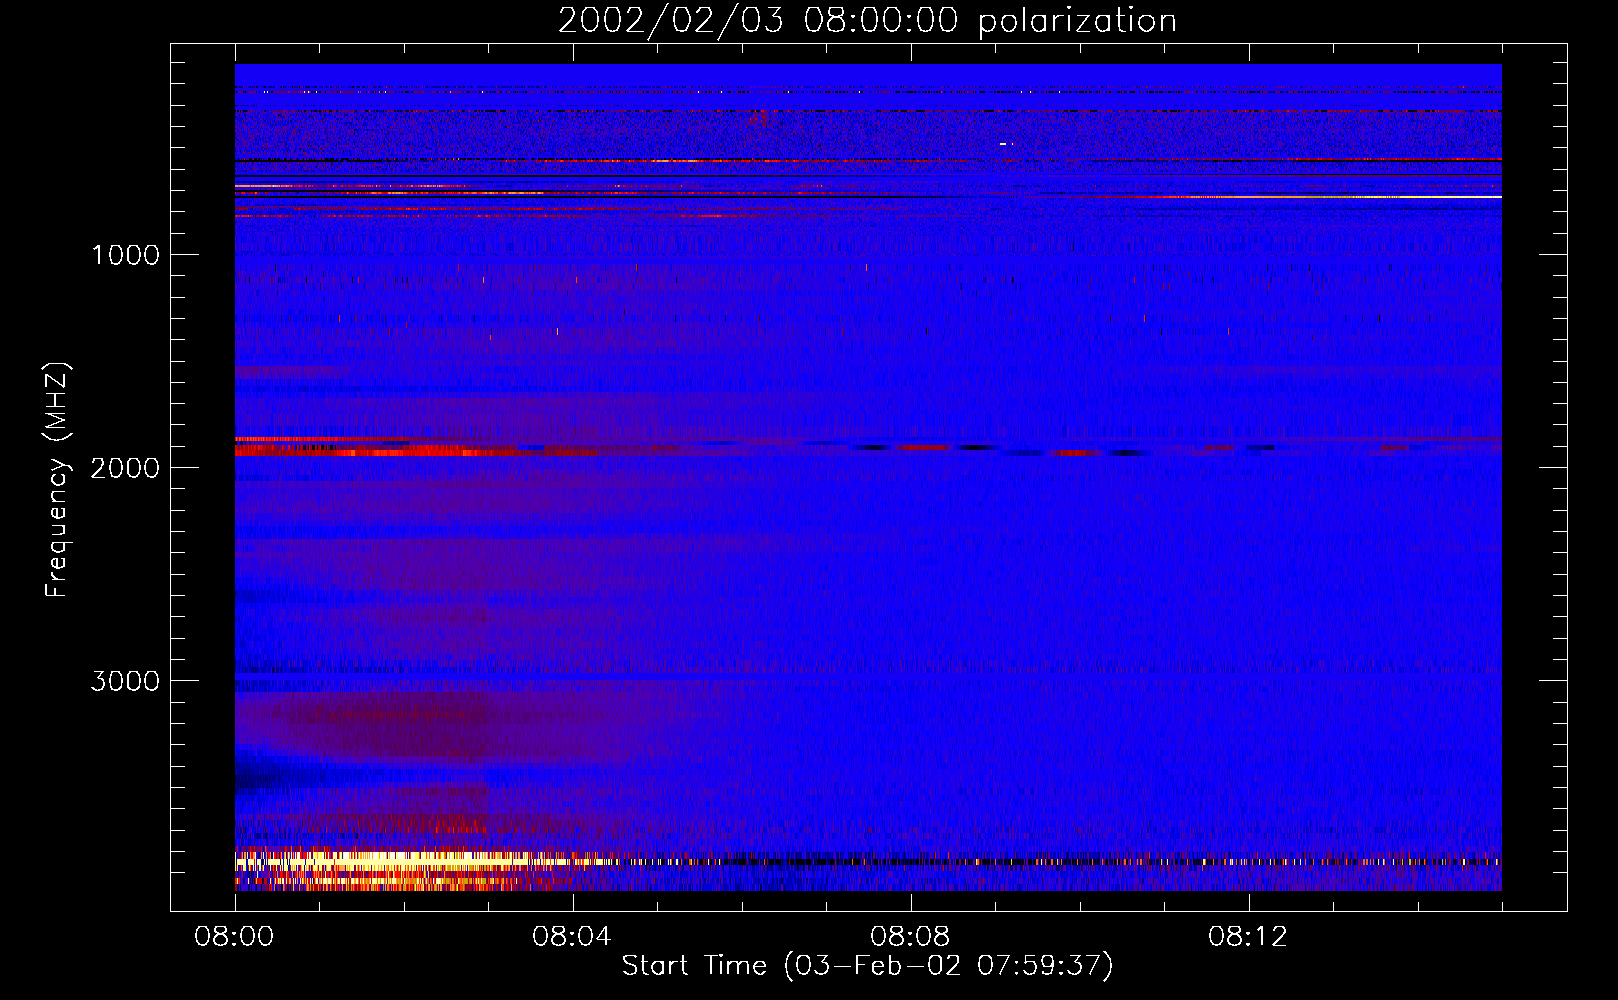The image size is (1618, 1000).
Task: Click the plot title '2002/02/03 08:00:00 polarization'
Action: point(867,21)
